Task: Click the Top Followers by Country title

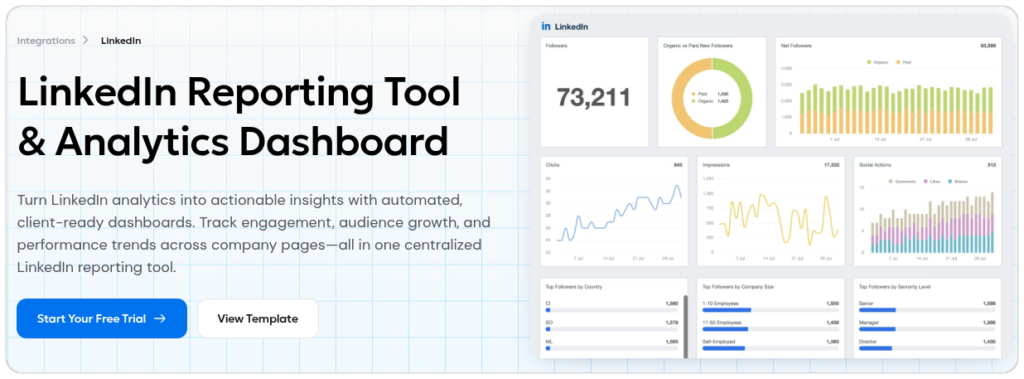Action: click(x=574, y=287)
